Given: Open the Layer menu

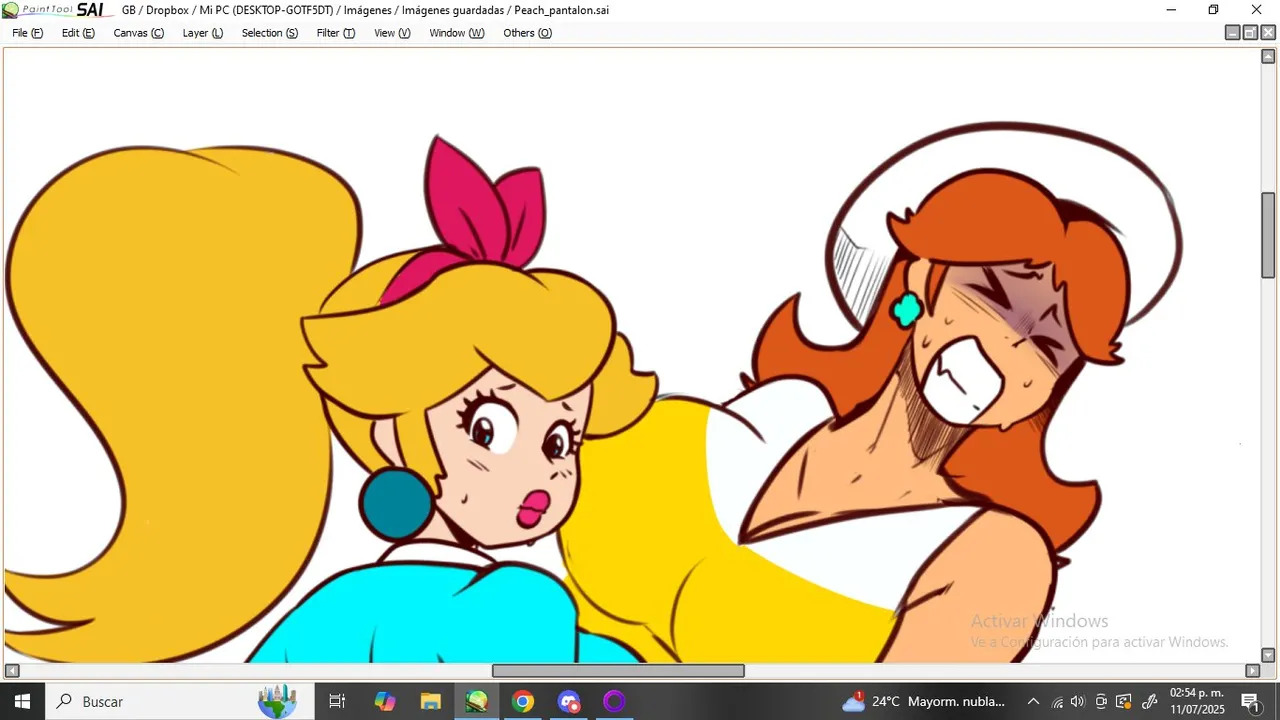Looking at the screenshot, I should click(203, 33).
